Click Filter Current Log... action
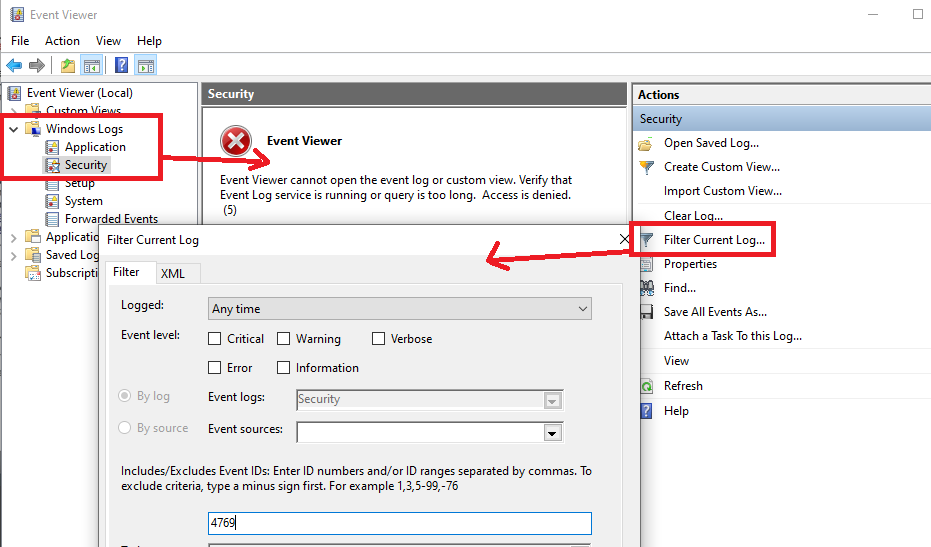This screenshot has width=931, height=547. click(x=714, y=240)
